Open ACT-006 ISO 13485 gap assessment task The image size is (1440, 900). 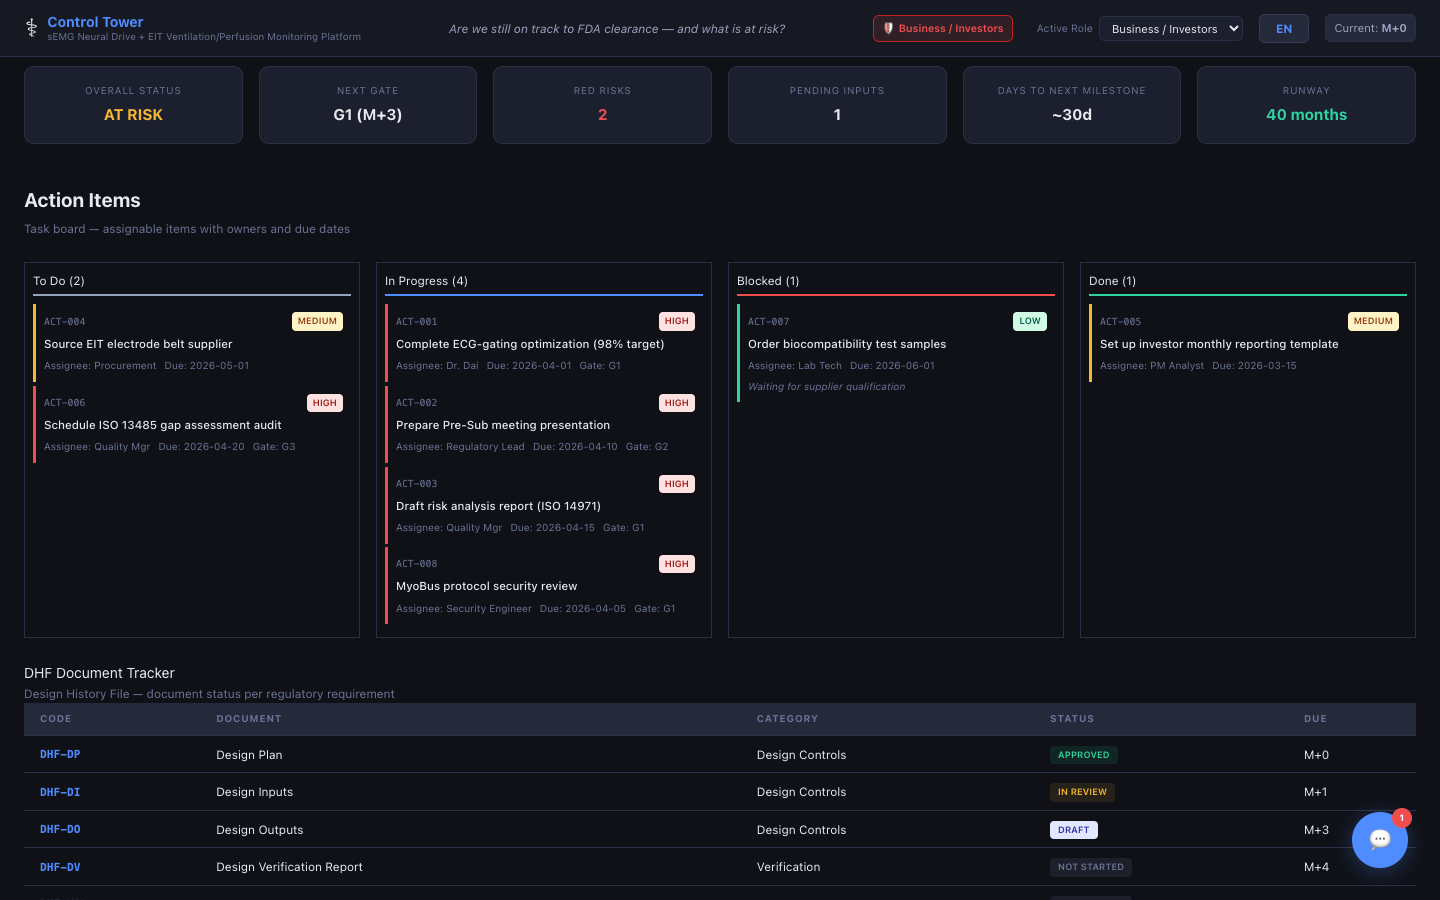tap(190, 425)
